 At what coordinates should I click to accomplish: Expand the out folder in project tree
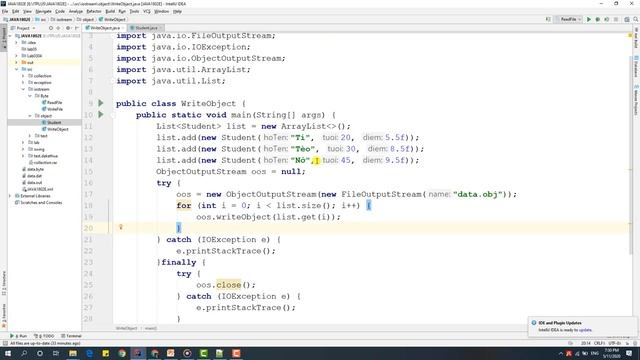pyautogui.click(x=17, y=62)
